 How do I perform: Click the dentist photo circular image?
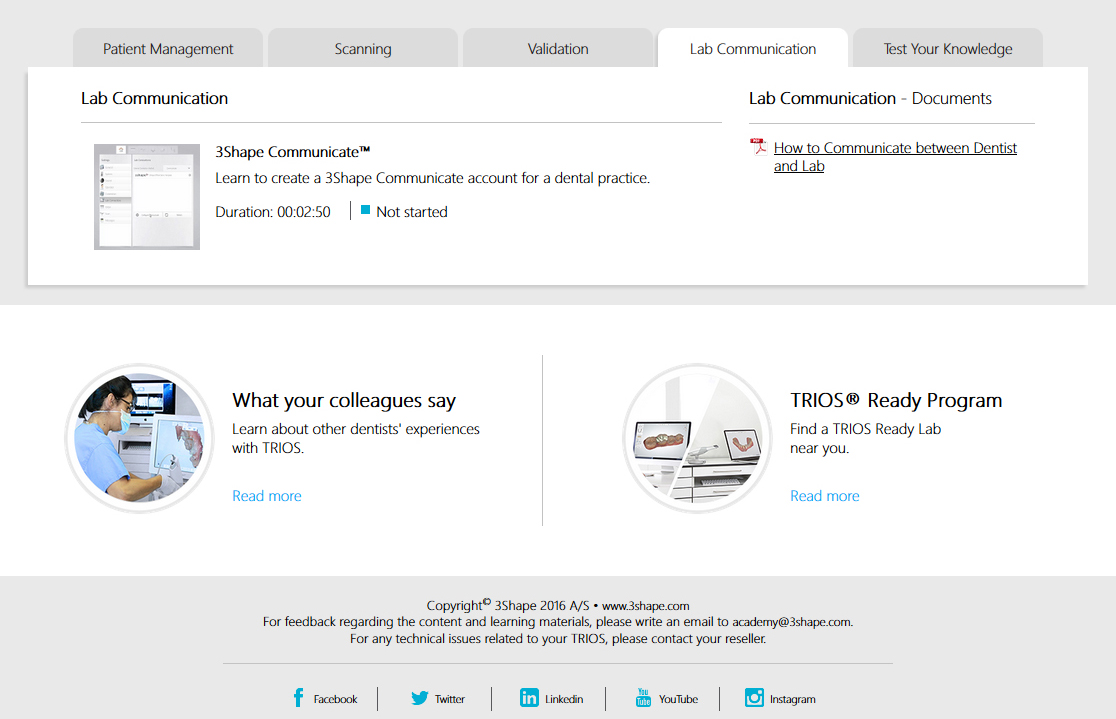140,438
